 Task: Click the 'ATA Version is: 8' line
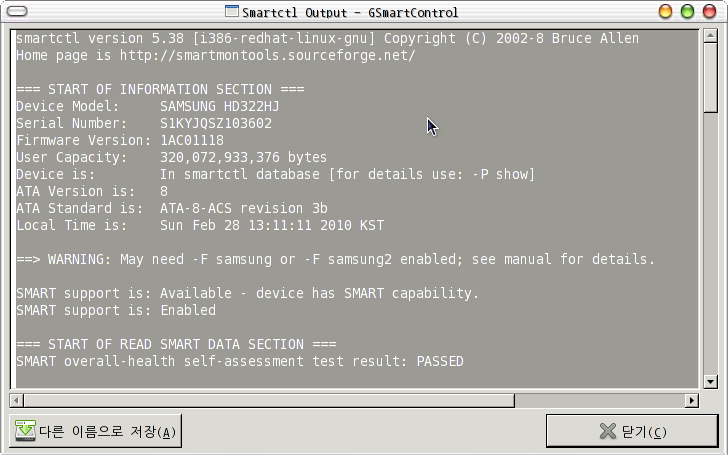coord(92,191)
